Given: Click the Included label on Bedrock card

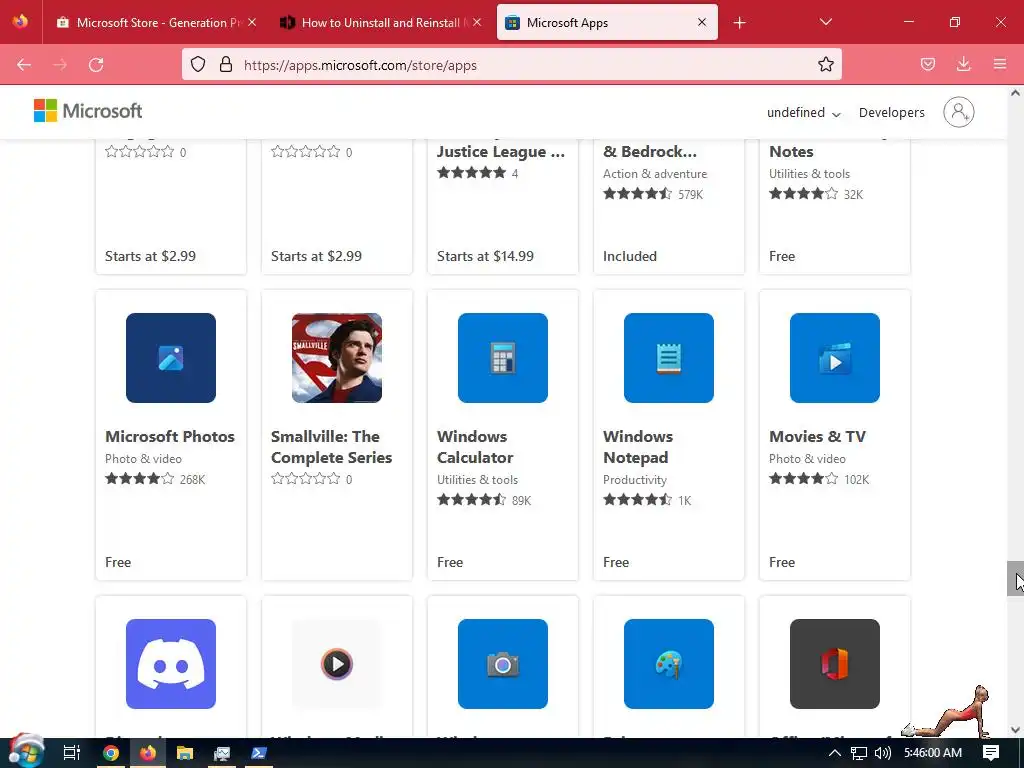Looking at the screenshot, I should [630, 256].
